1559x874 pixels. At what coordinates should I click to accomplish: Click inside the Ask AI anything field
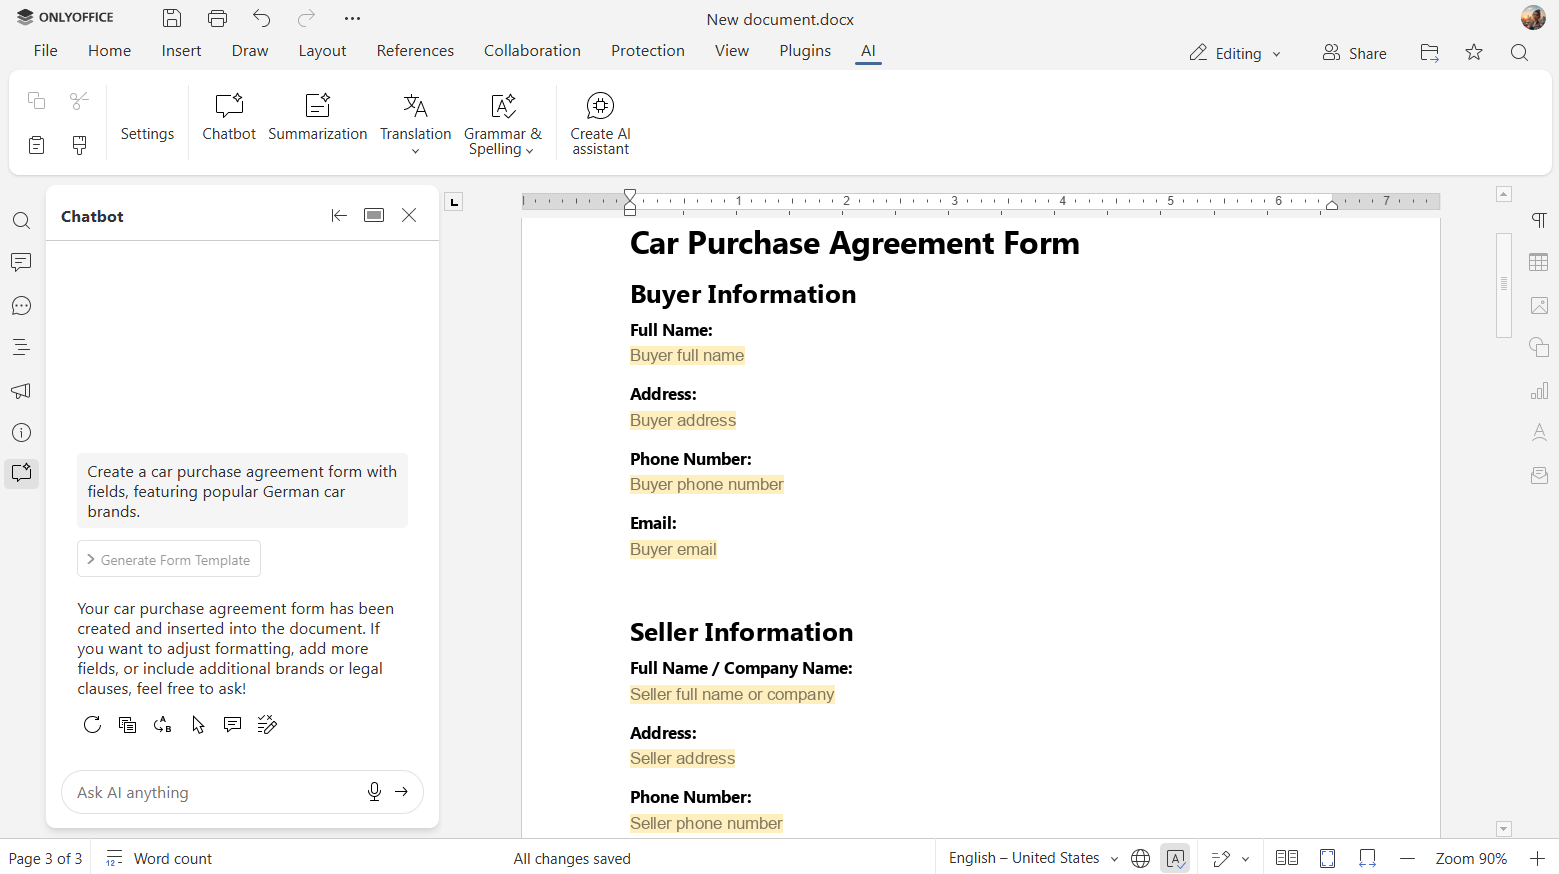click(210, 791)
